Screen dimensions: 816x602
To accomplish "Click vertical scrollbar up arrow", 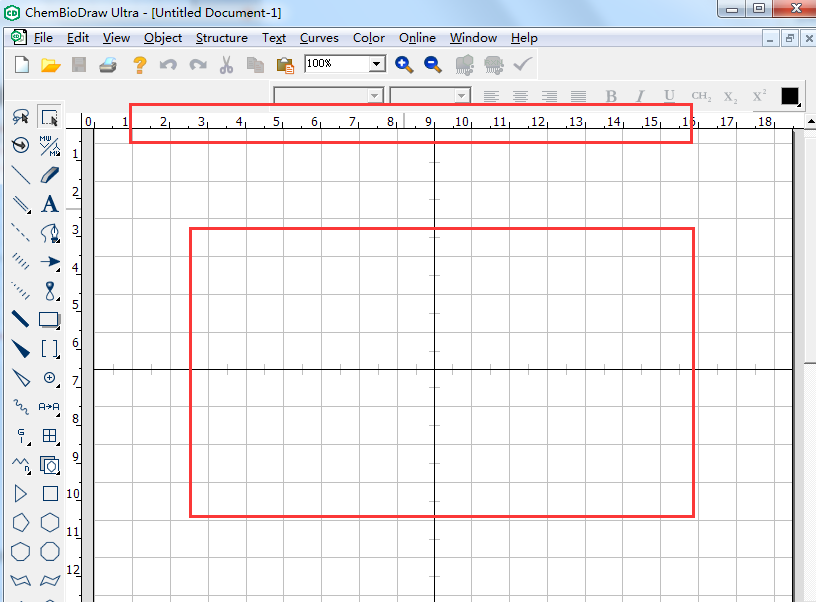I will click(810, 121).
